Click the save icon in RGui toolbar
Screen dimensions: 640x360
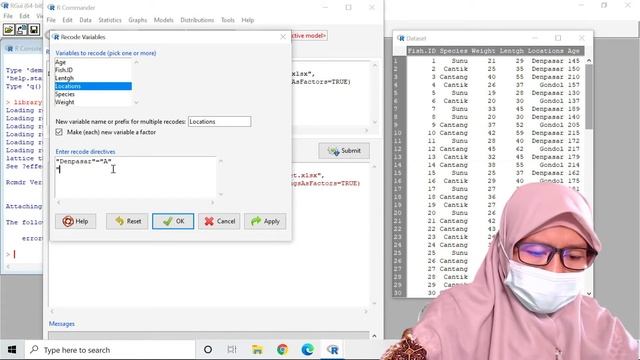point(34,29)
